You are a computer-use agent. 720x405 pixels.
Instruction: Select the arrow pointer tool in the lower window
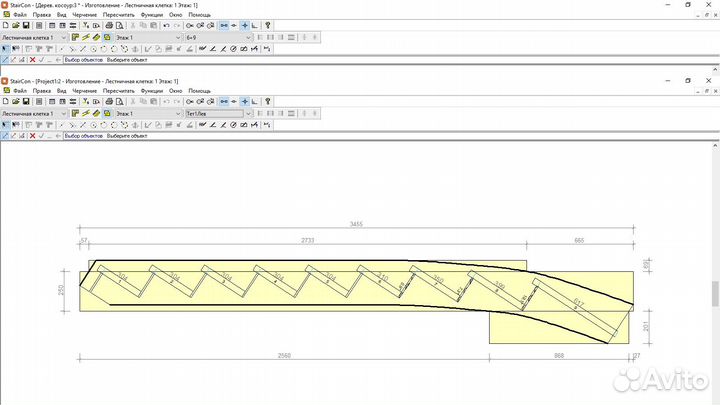click(5, 125)
